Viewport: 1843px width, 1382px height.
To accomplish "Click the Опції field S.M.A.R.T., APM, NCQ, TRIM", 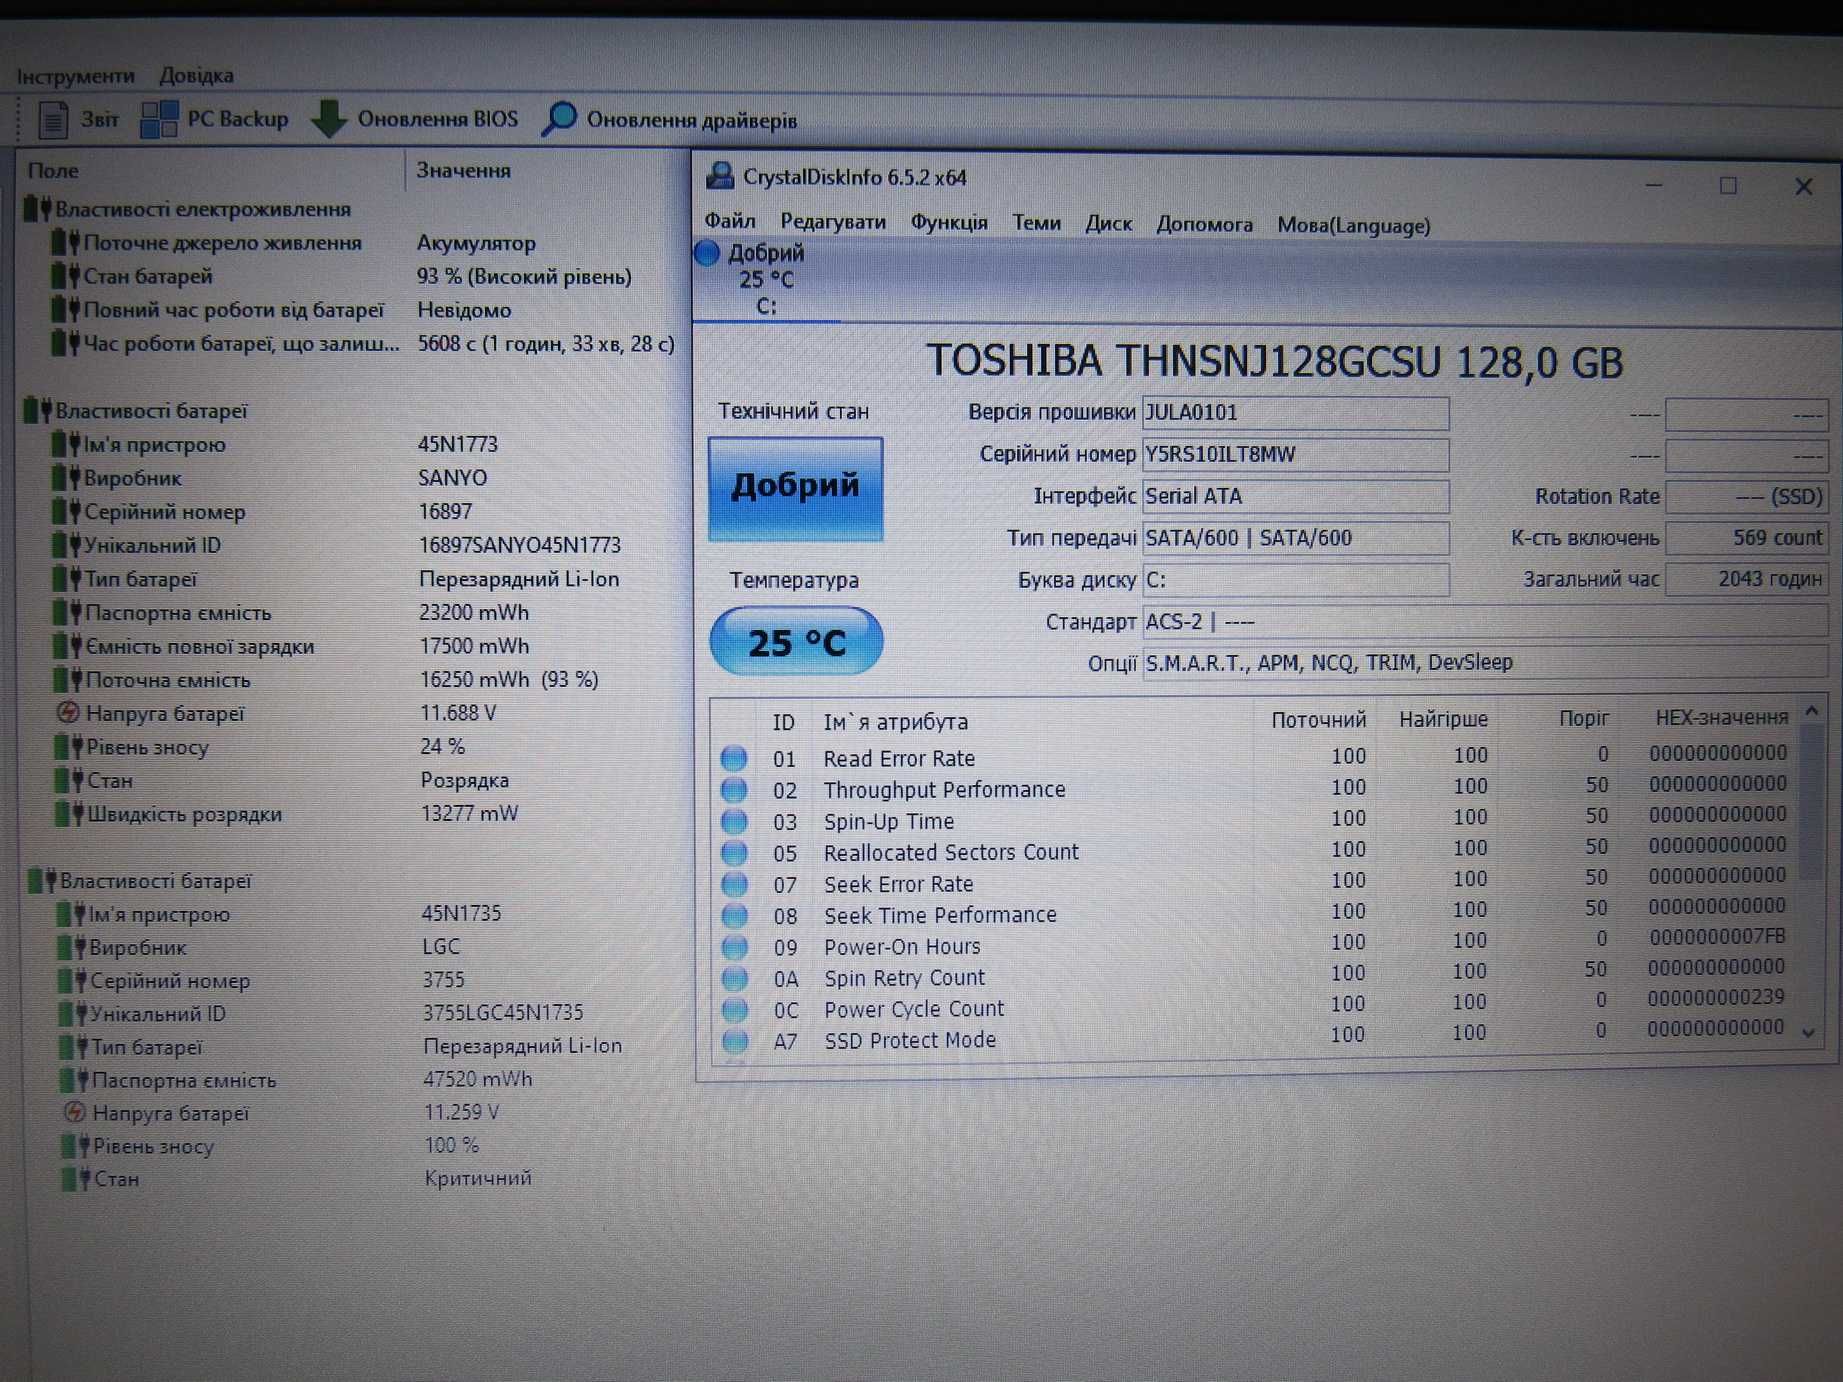I will (x=1484, y=662).
